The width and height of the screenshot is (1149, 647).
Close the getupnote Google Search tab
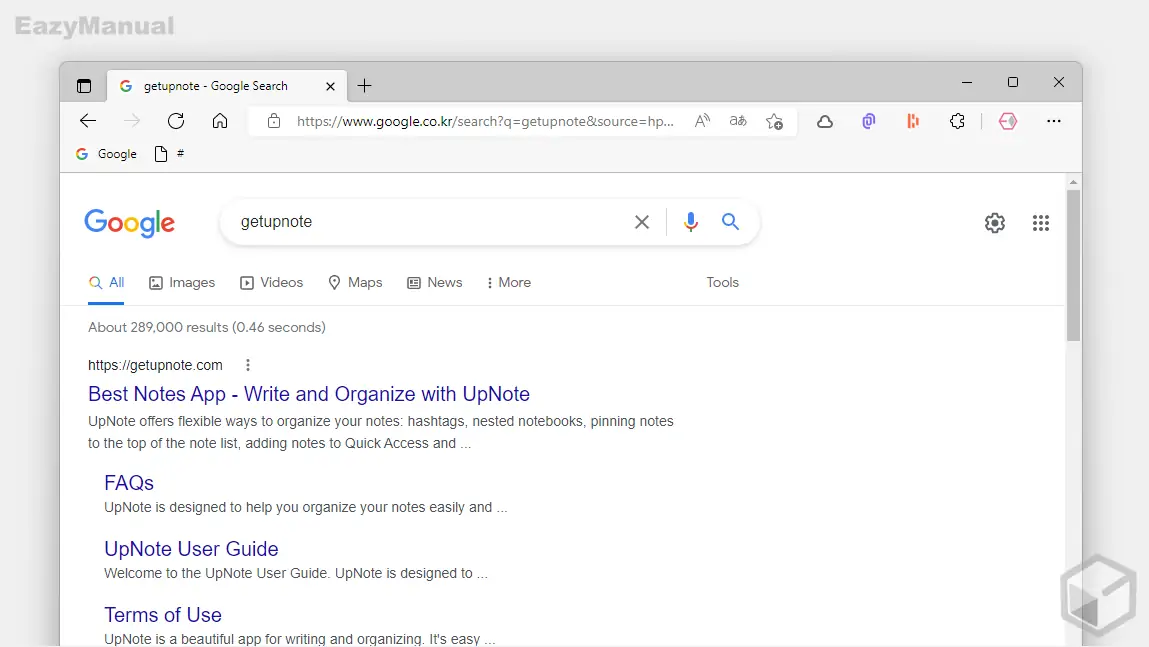click(330, 86)
